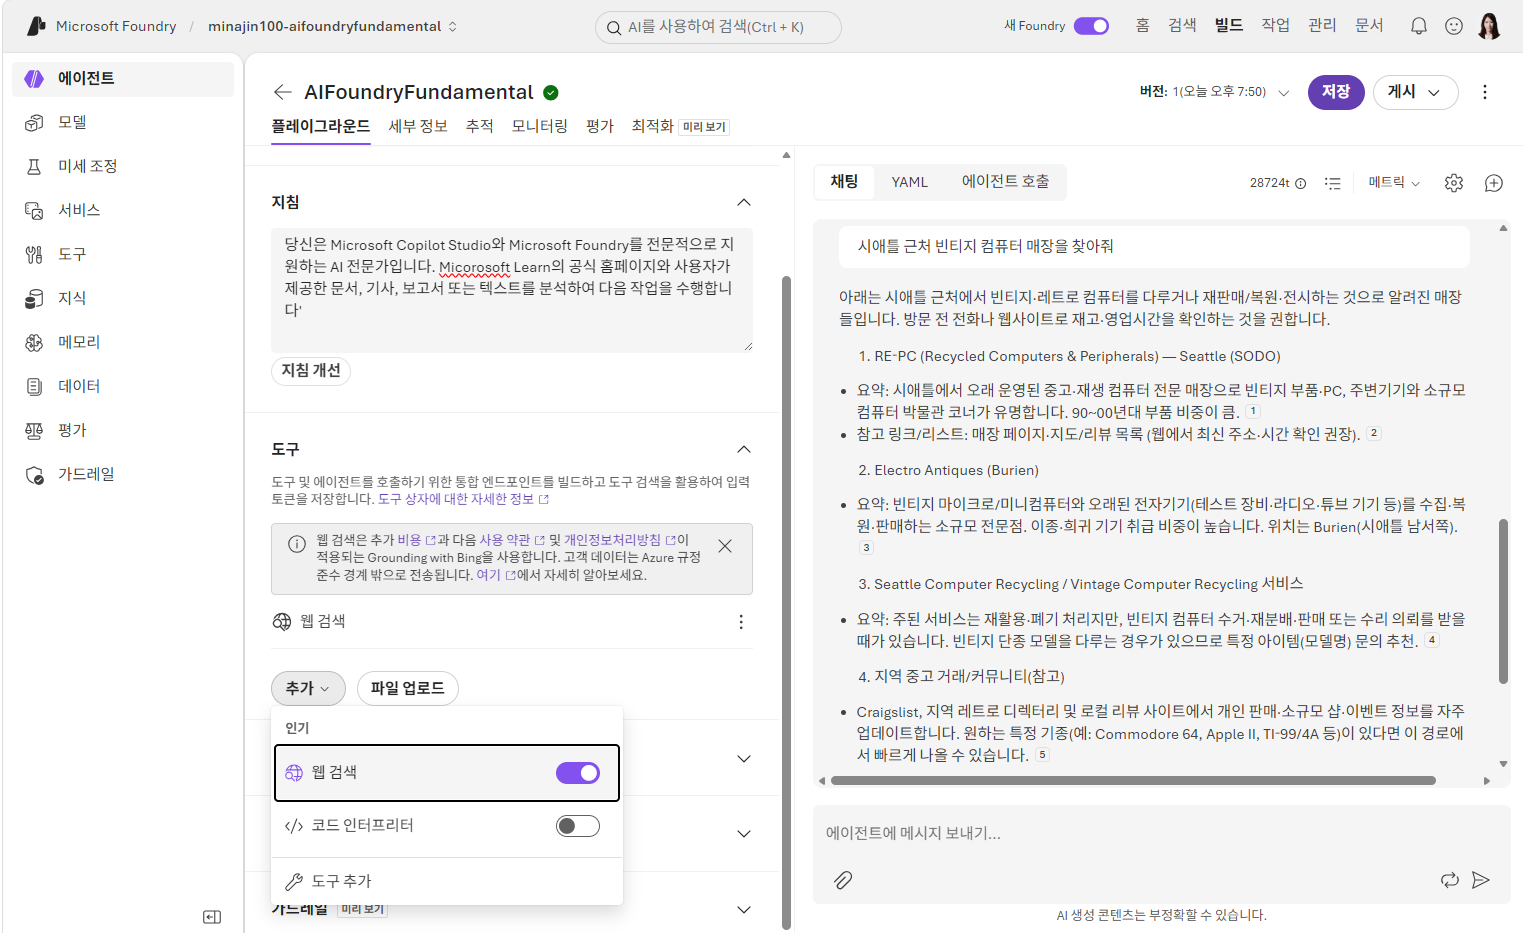Open the Microsoft Foundry logo home
The width and height of the screenshot is (1523, 933).
[37, 26]
